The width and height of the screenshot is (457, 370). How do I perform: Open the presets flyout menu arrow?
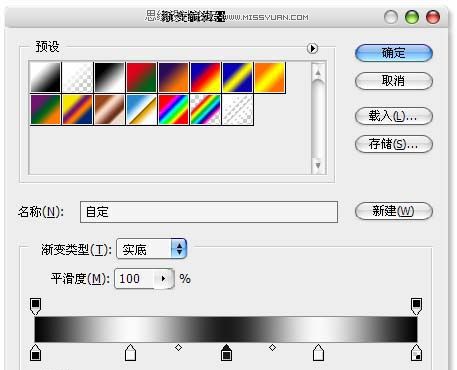312,48
